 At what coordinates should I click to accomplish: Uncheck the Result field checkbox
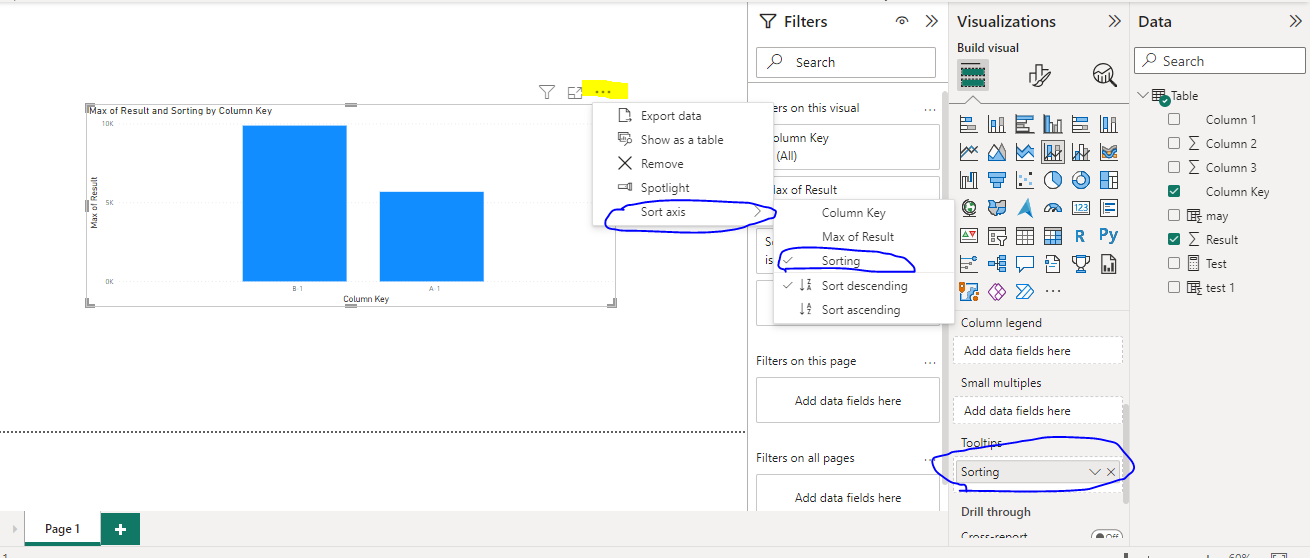(1174, 239)
